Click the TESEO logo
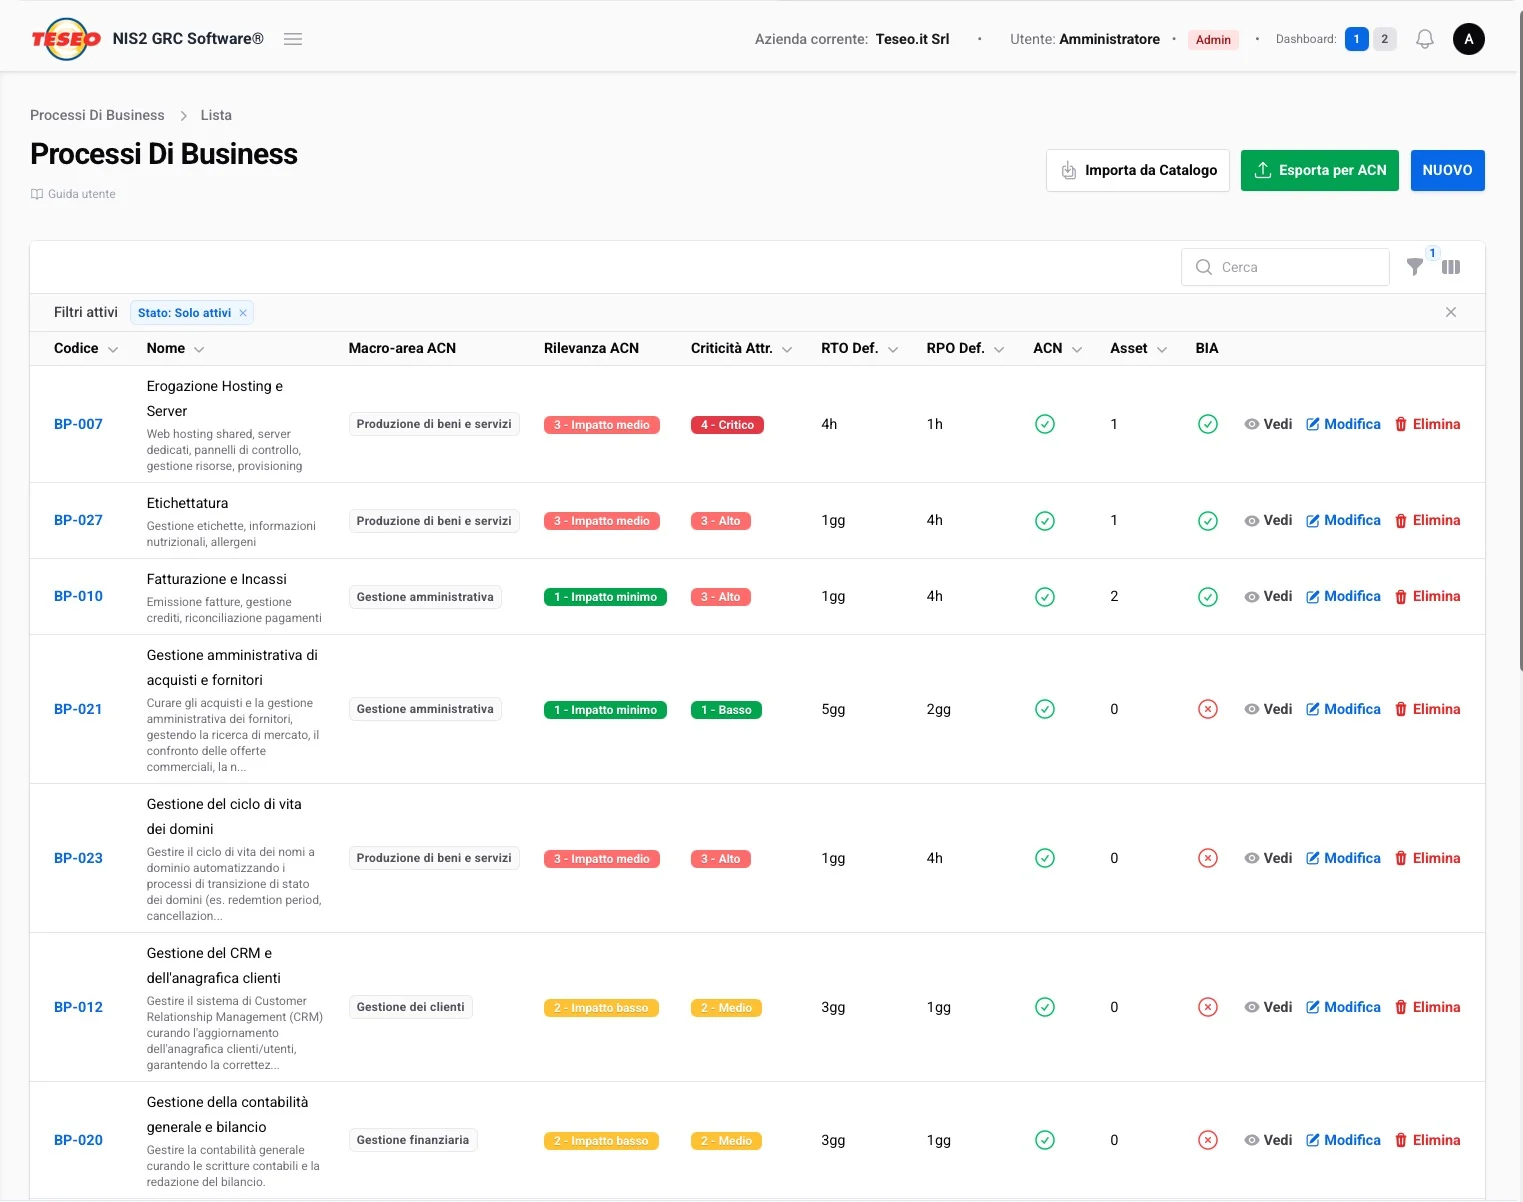Image resolution: width=1523 pixels, height=1202 pixels. point(66,39)
